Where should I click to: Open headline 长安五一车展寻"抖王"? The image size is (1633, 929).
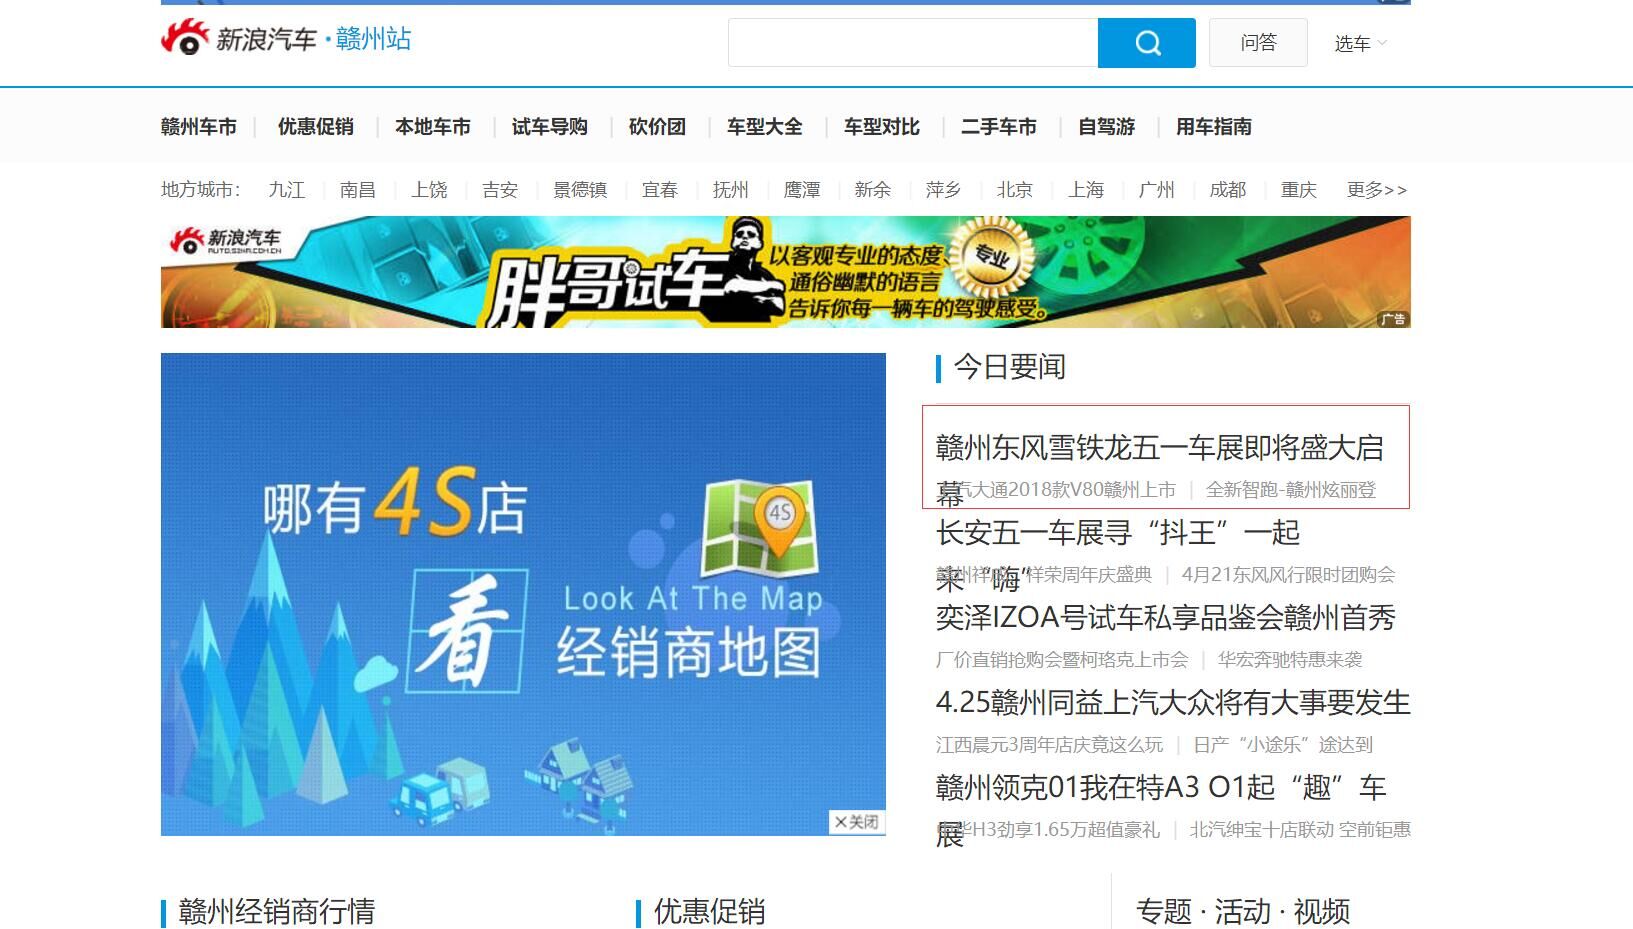pos(1118,533)
